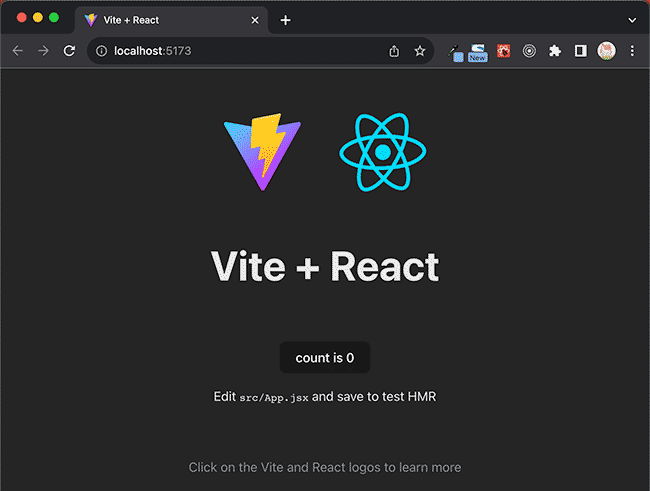Open the Extensions puzzle menu
This screenshot has width=650, height=491.
point(555,51)
